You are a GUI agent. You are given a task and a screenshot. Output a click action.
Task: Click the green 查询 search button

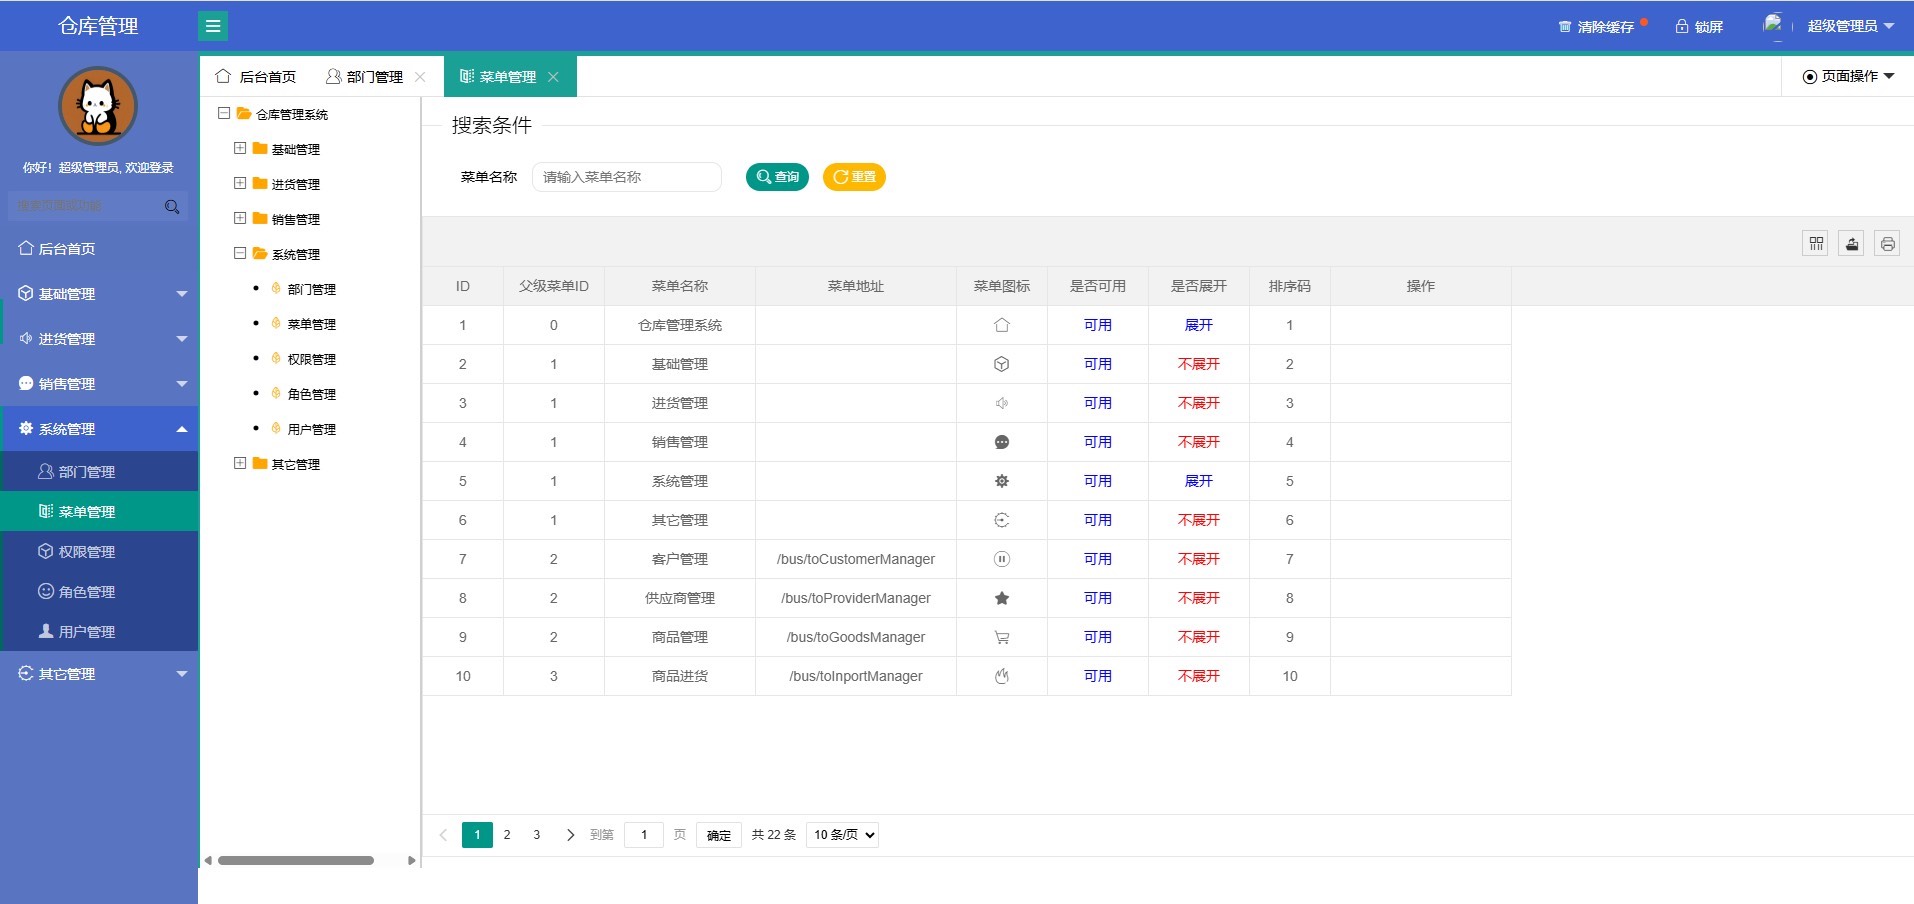point(777,177)
